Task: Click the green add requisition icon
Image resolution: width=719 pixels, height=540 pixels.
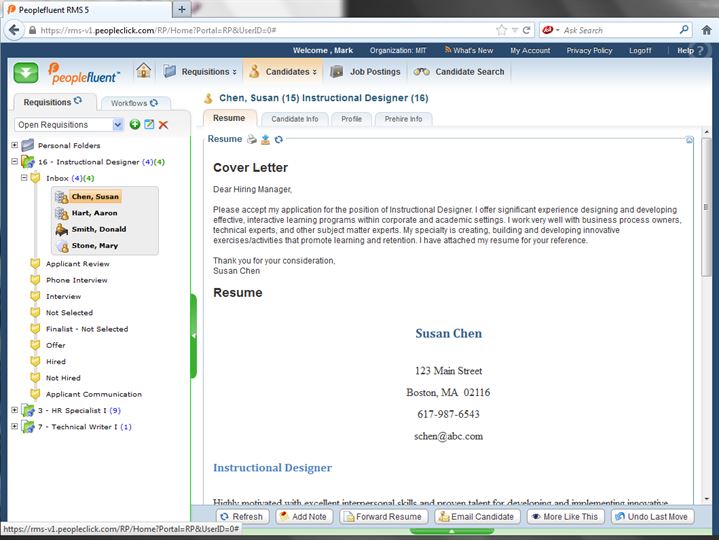Action: click(134, 124)
